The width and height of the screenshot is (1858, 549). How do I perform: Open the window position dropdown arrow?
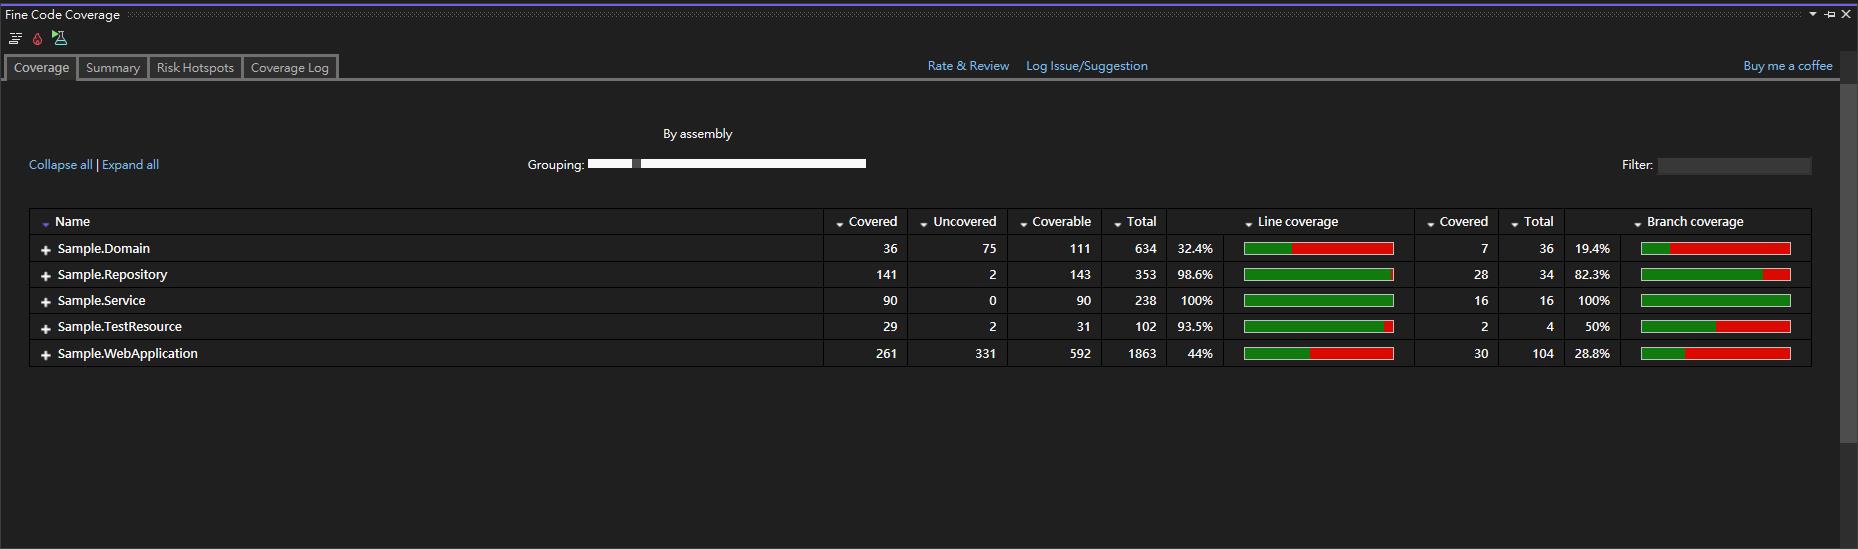pos(1813,15)
